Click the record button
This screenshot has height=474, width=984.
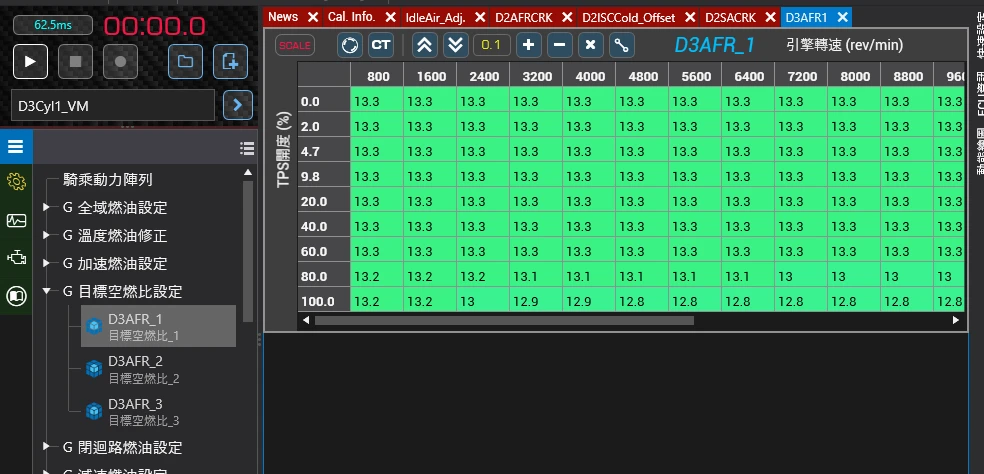(x=120, y=62)
